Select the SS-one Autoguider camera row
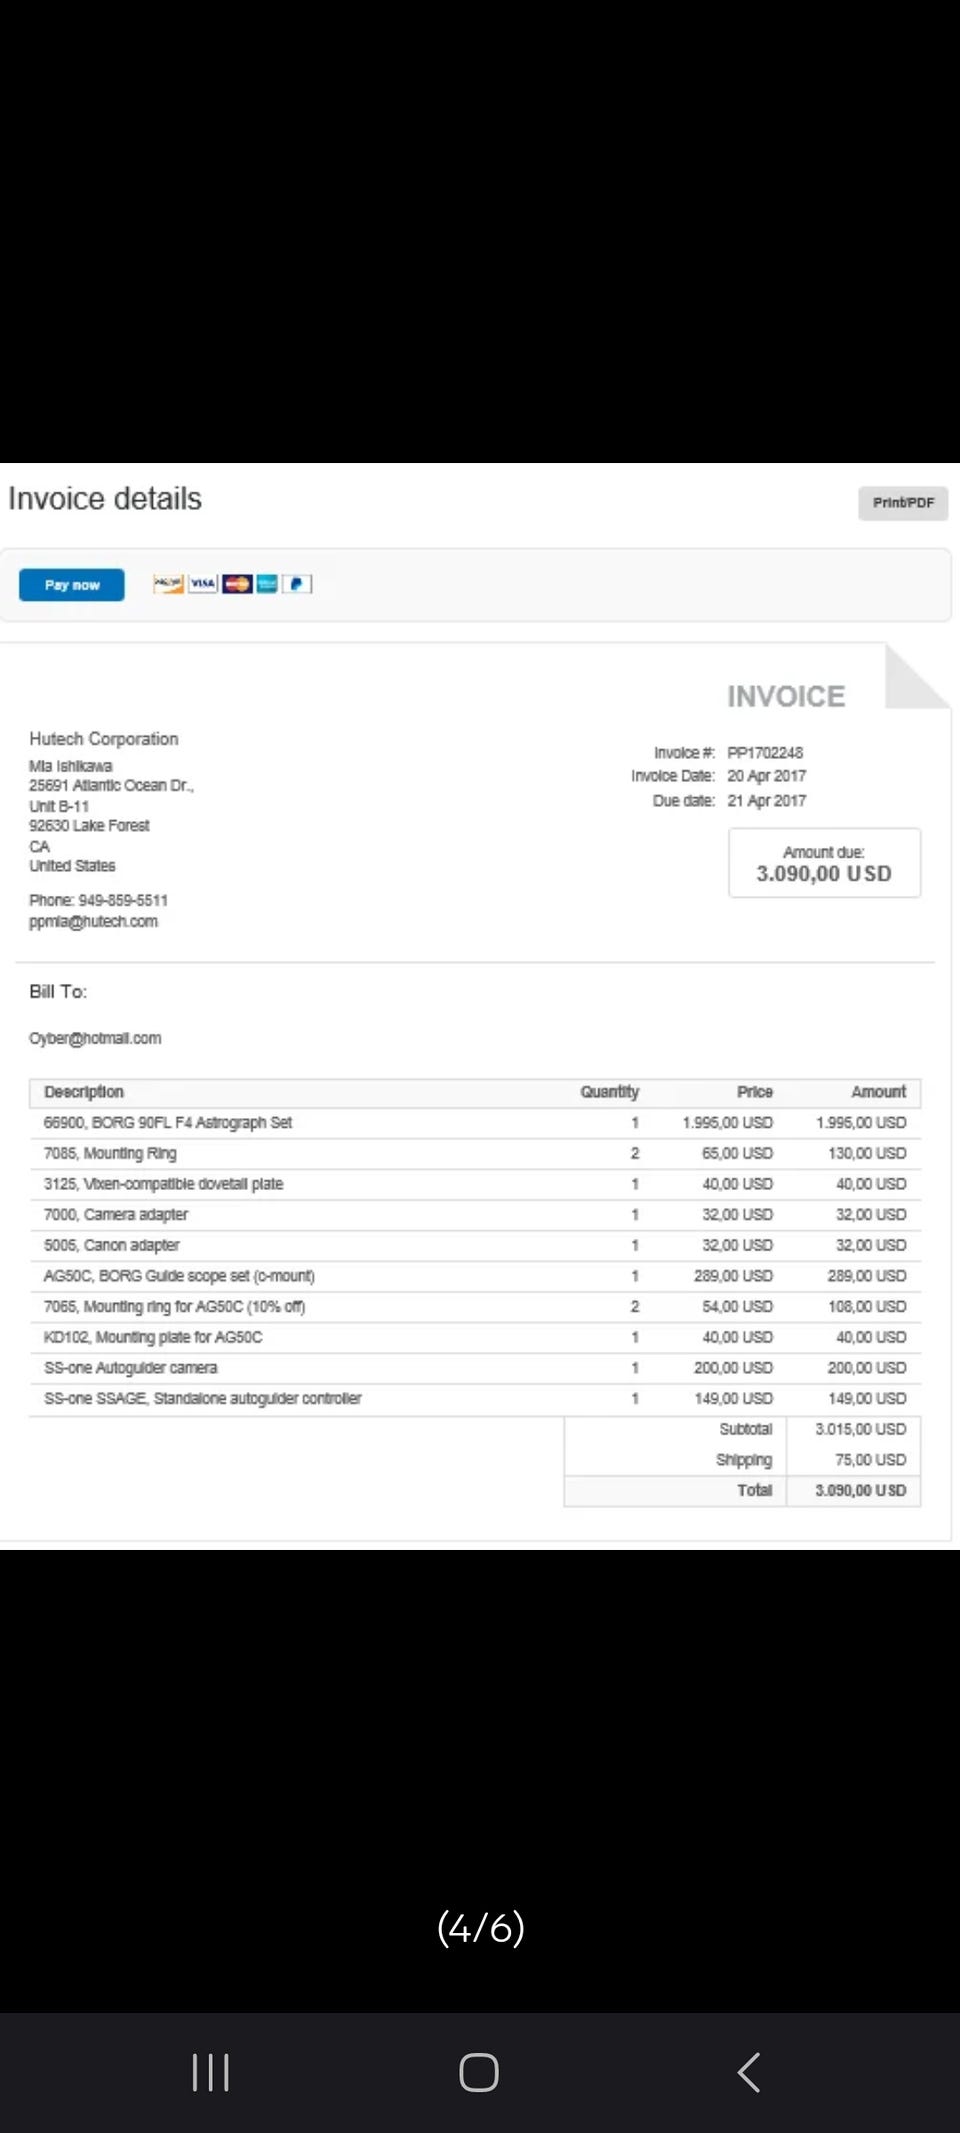Image resolution: width=960 pixels, height=2133 pixels. (475, 1368)
